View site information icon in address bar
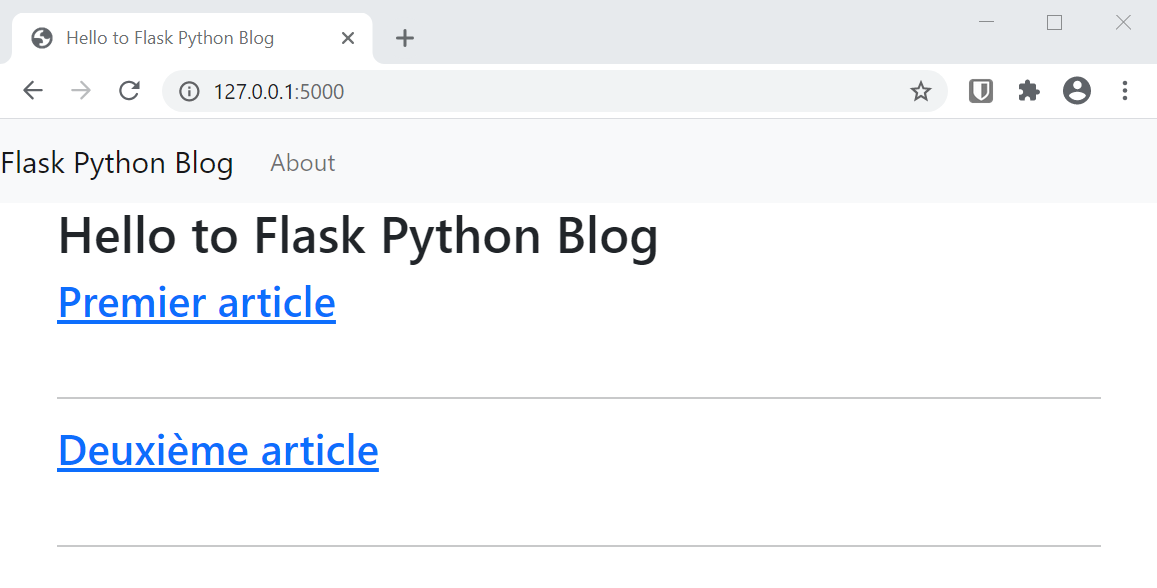 pyautogui.click(x=189, y=92)
